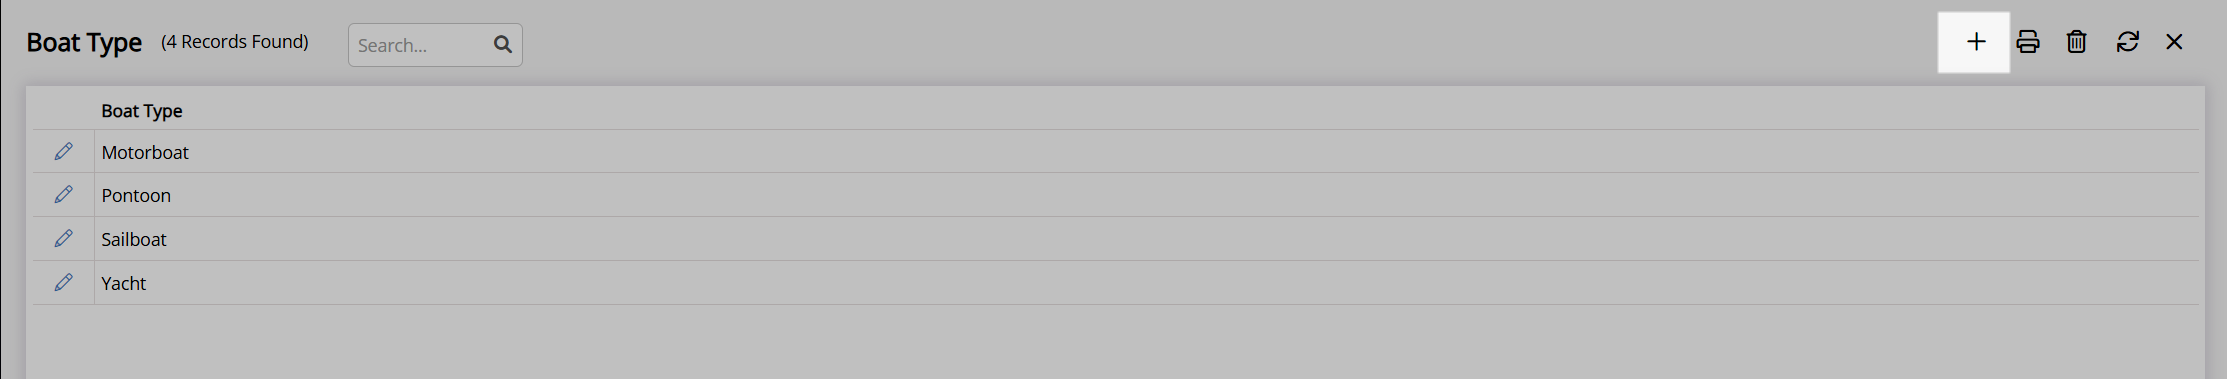Screen dimensions: 2227x379
Task: Click the empty table area below Yacht
Action: click(x=1115, y=342)
